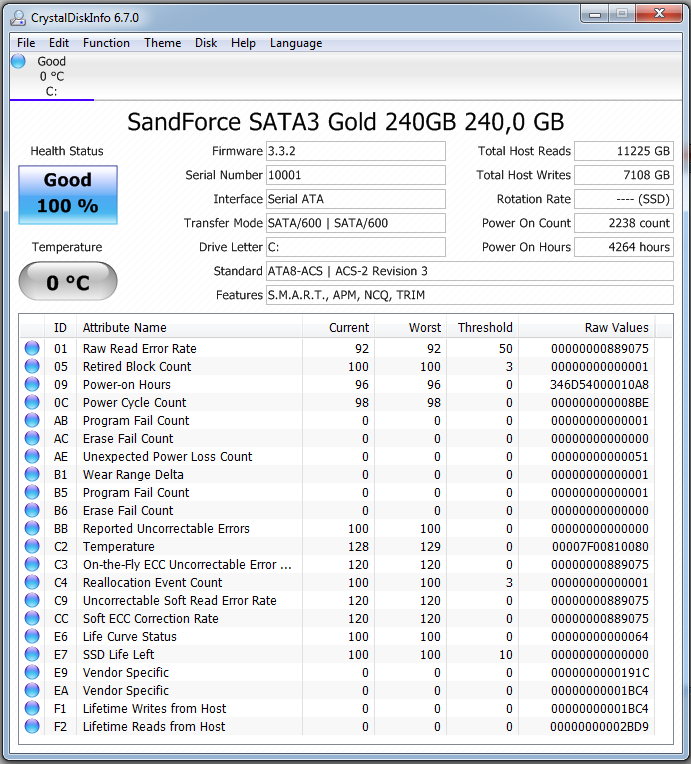Click status icon for SSD Life Left

tap(32, 654)
